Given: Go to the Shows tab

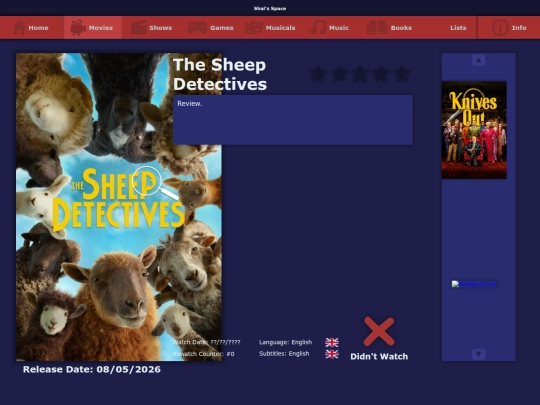Looking at the screenshot, I should 152,28.
